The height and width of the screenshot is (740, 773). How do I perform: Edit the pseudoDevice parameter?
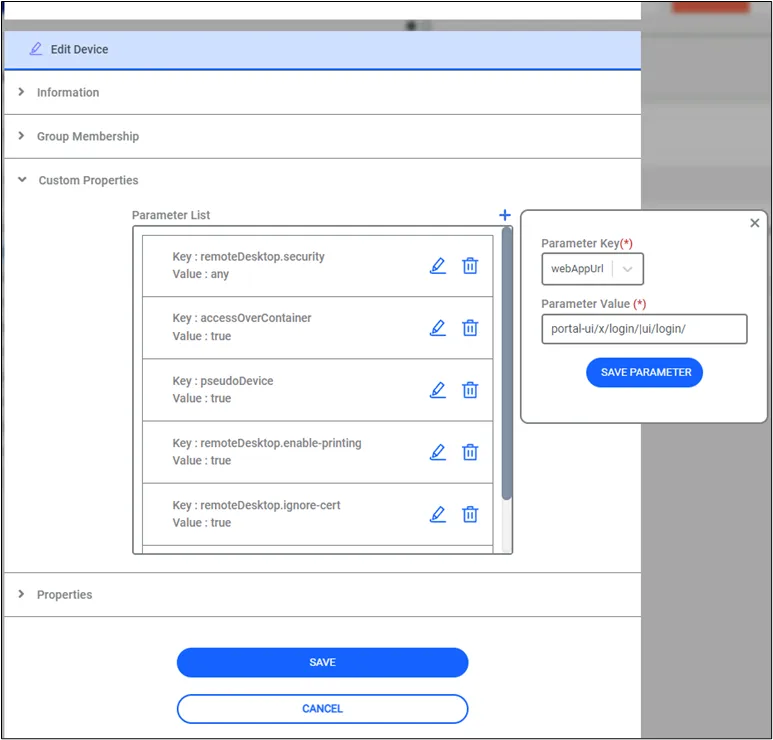(x=438, y=390)
